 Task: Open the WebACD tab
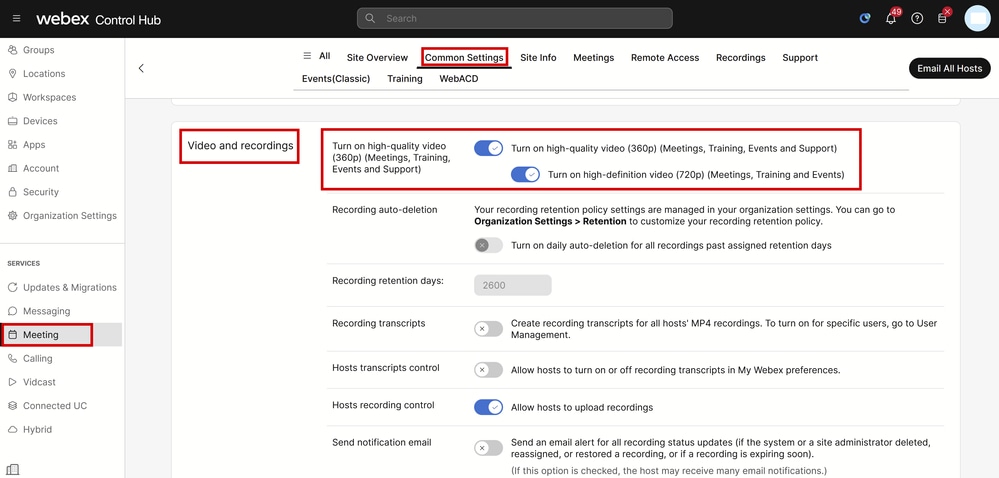(459, 78)
